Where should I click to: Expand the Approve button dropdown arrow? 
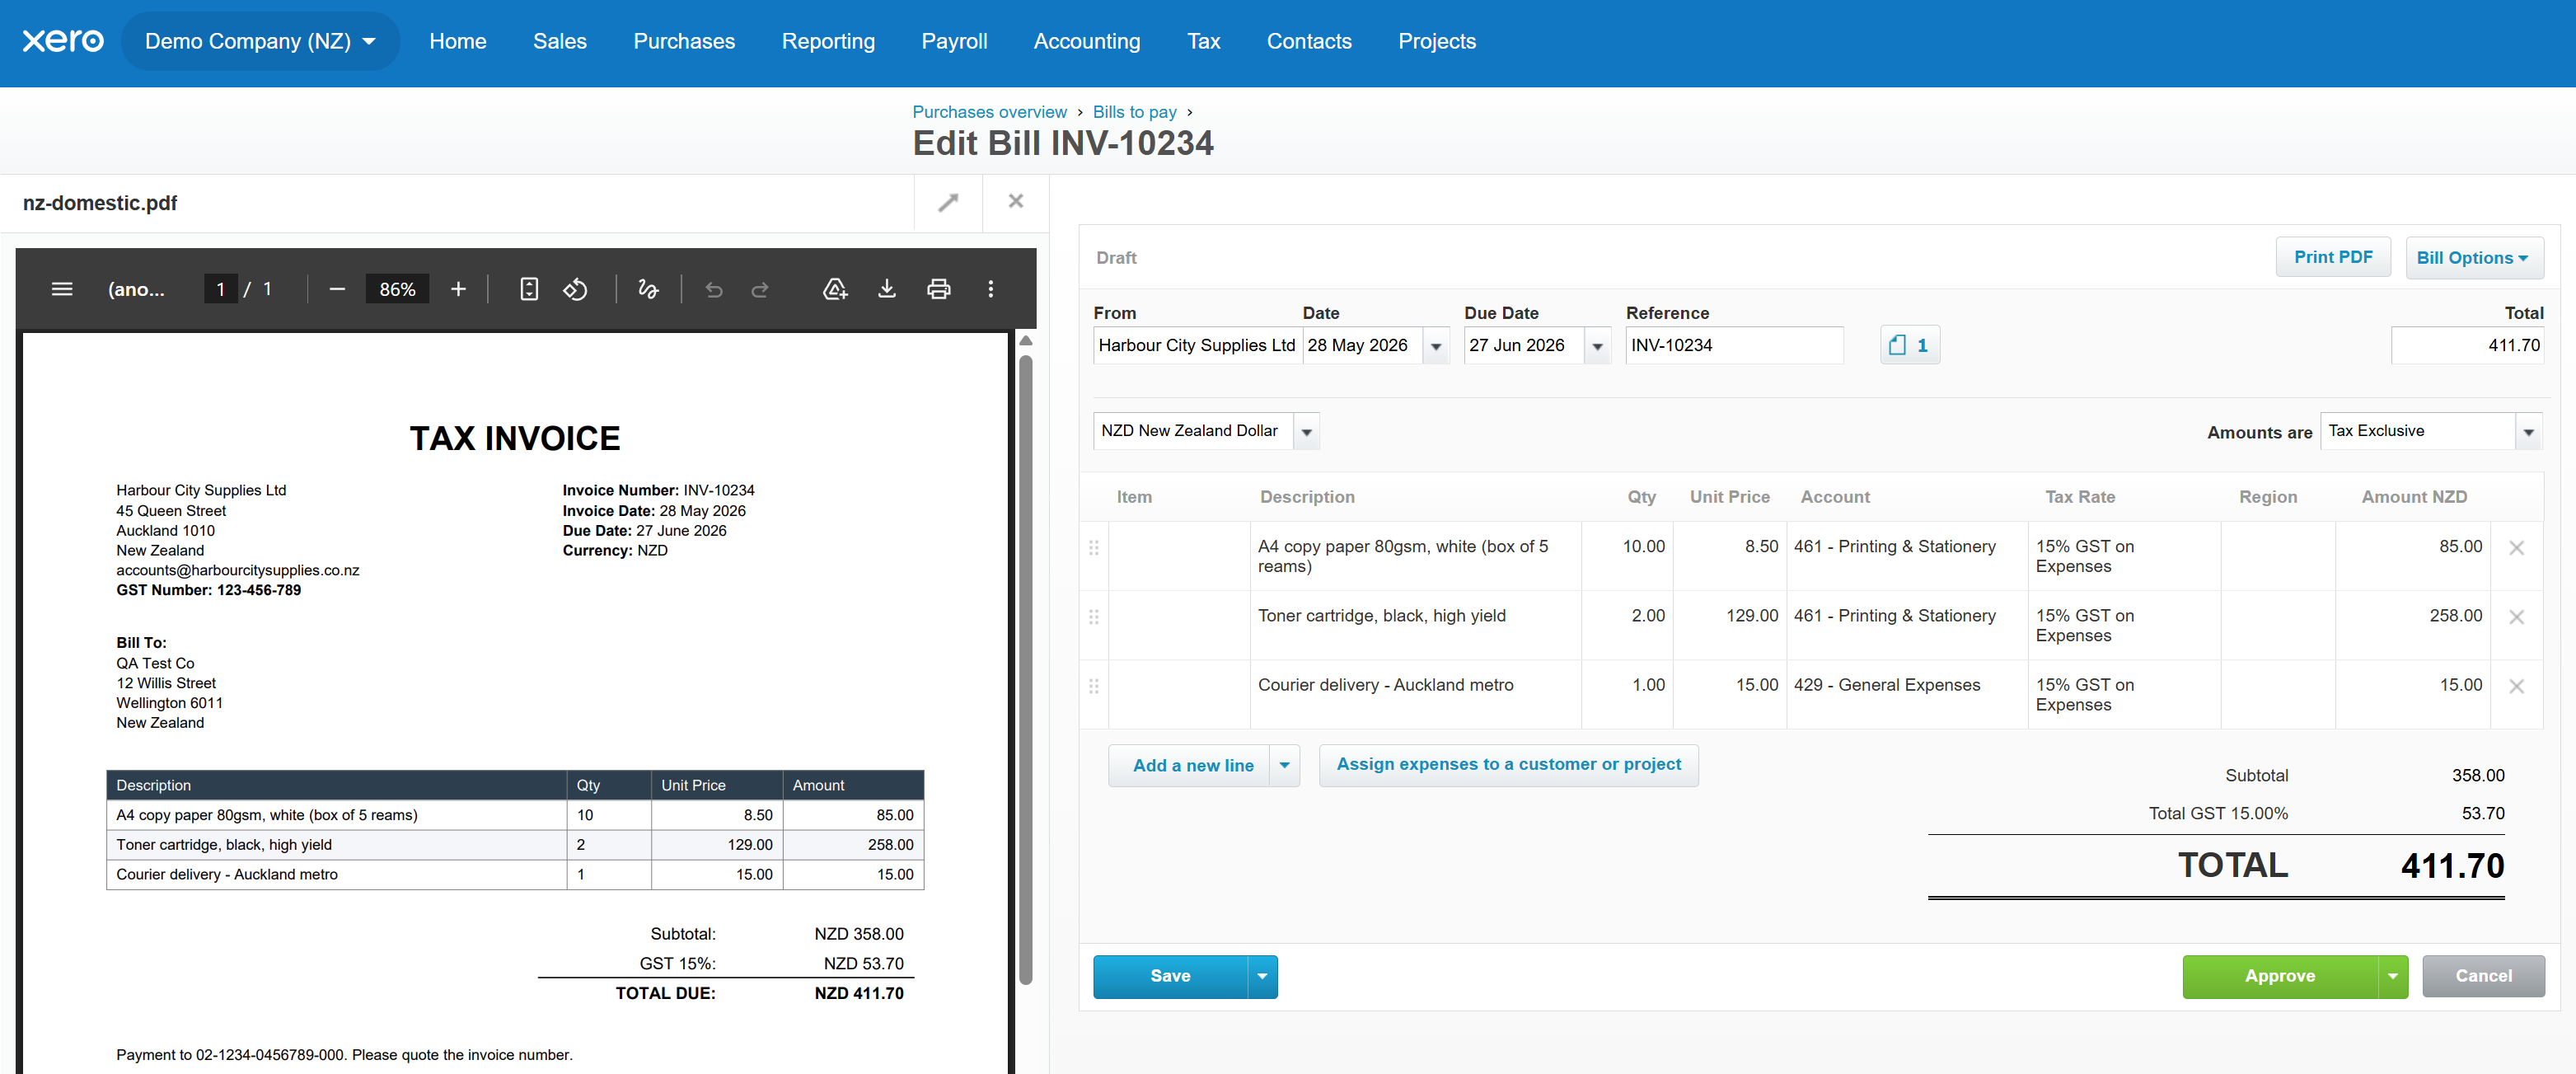[x=2392, y=976]
